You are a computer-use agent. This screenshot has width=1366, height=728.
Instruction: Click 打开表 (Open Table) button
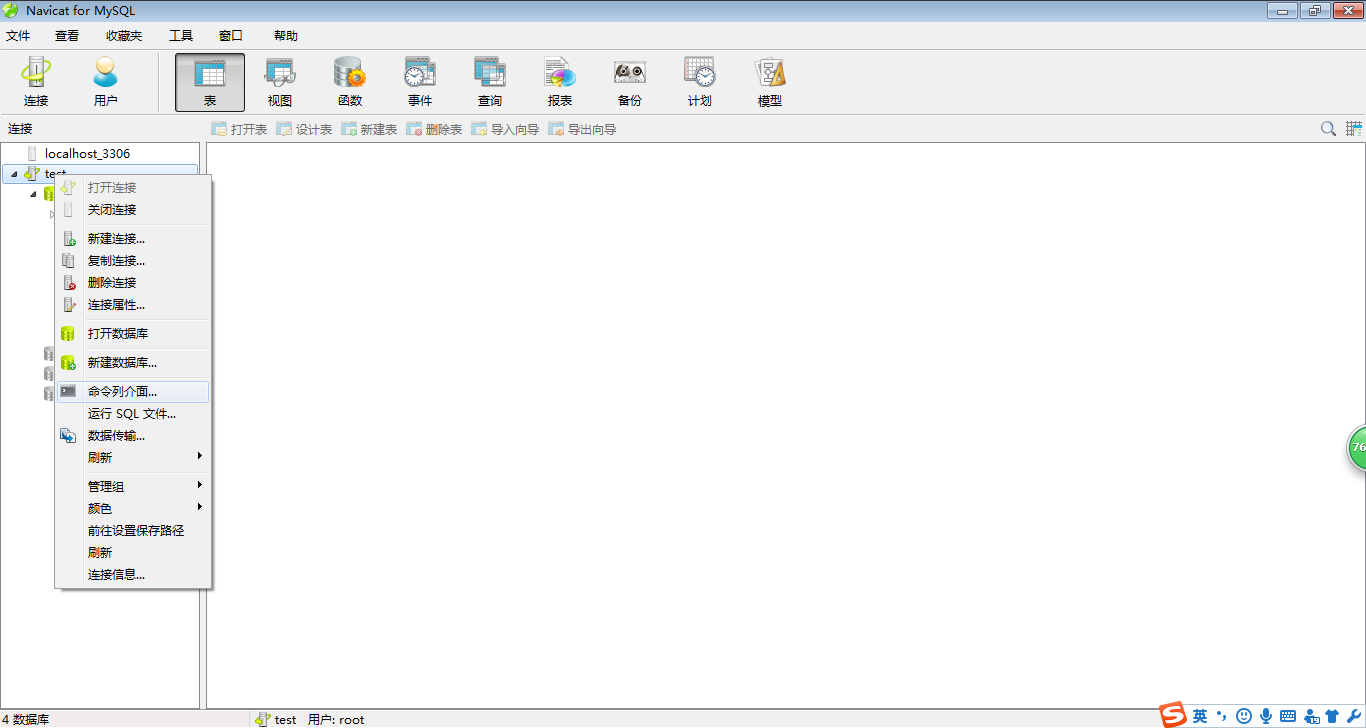click(x=239, y=129)
